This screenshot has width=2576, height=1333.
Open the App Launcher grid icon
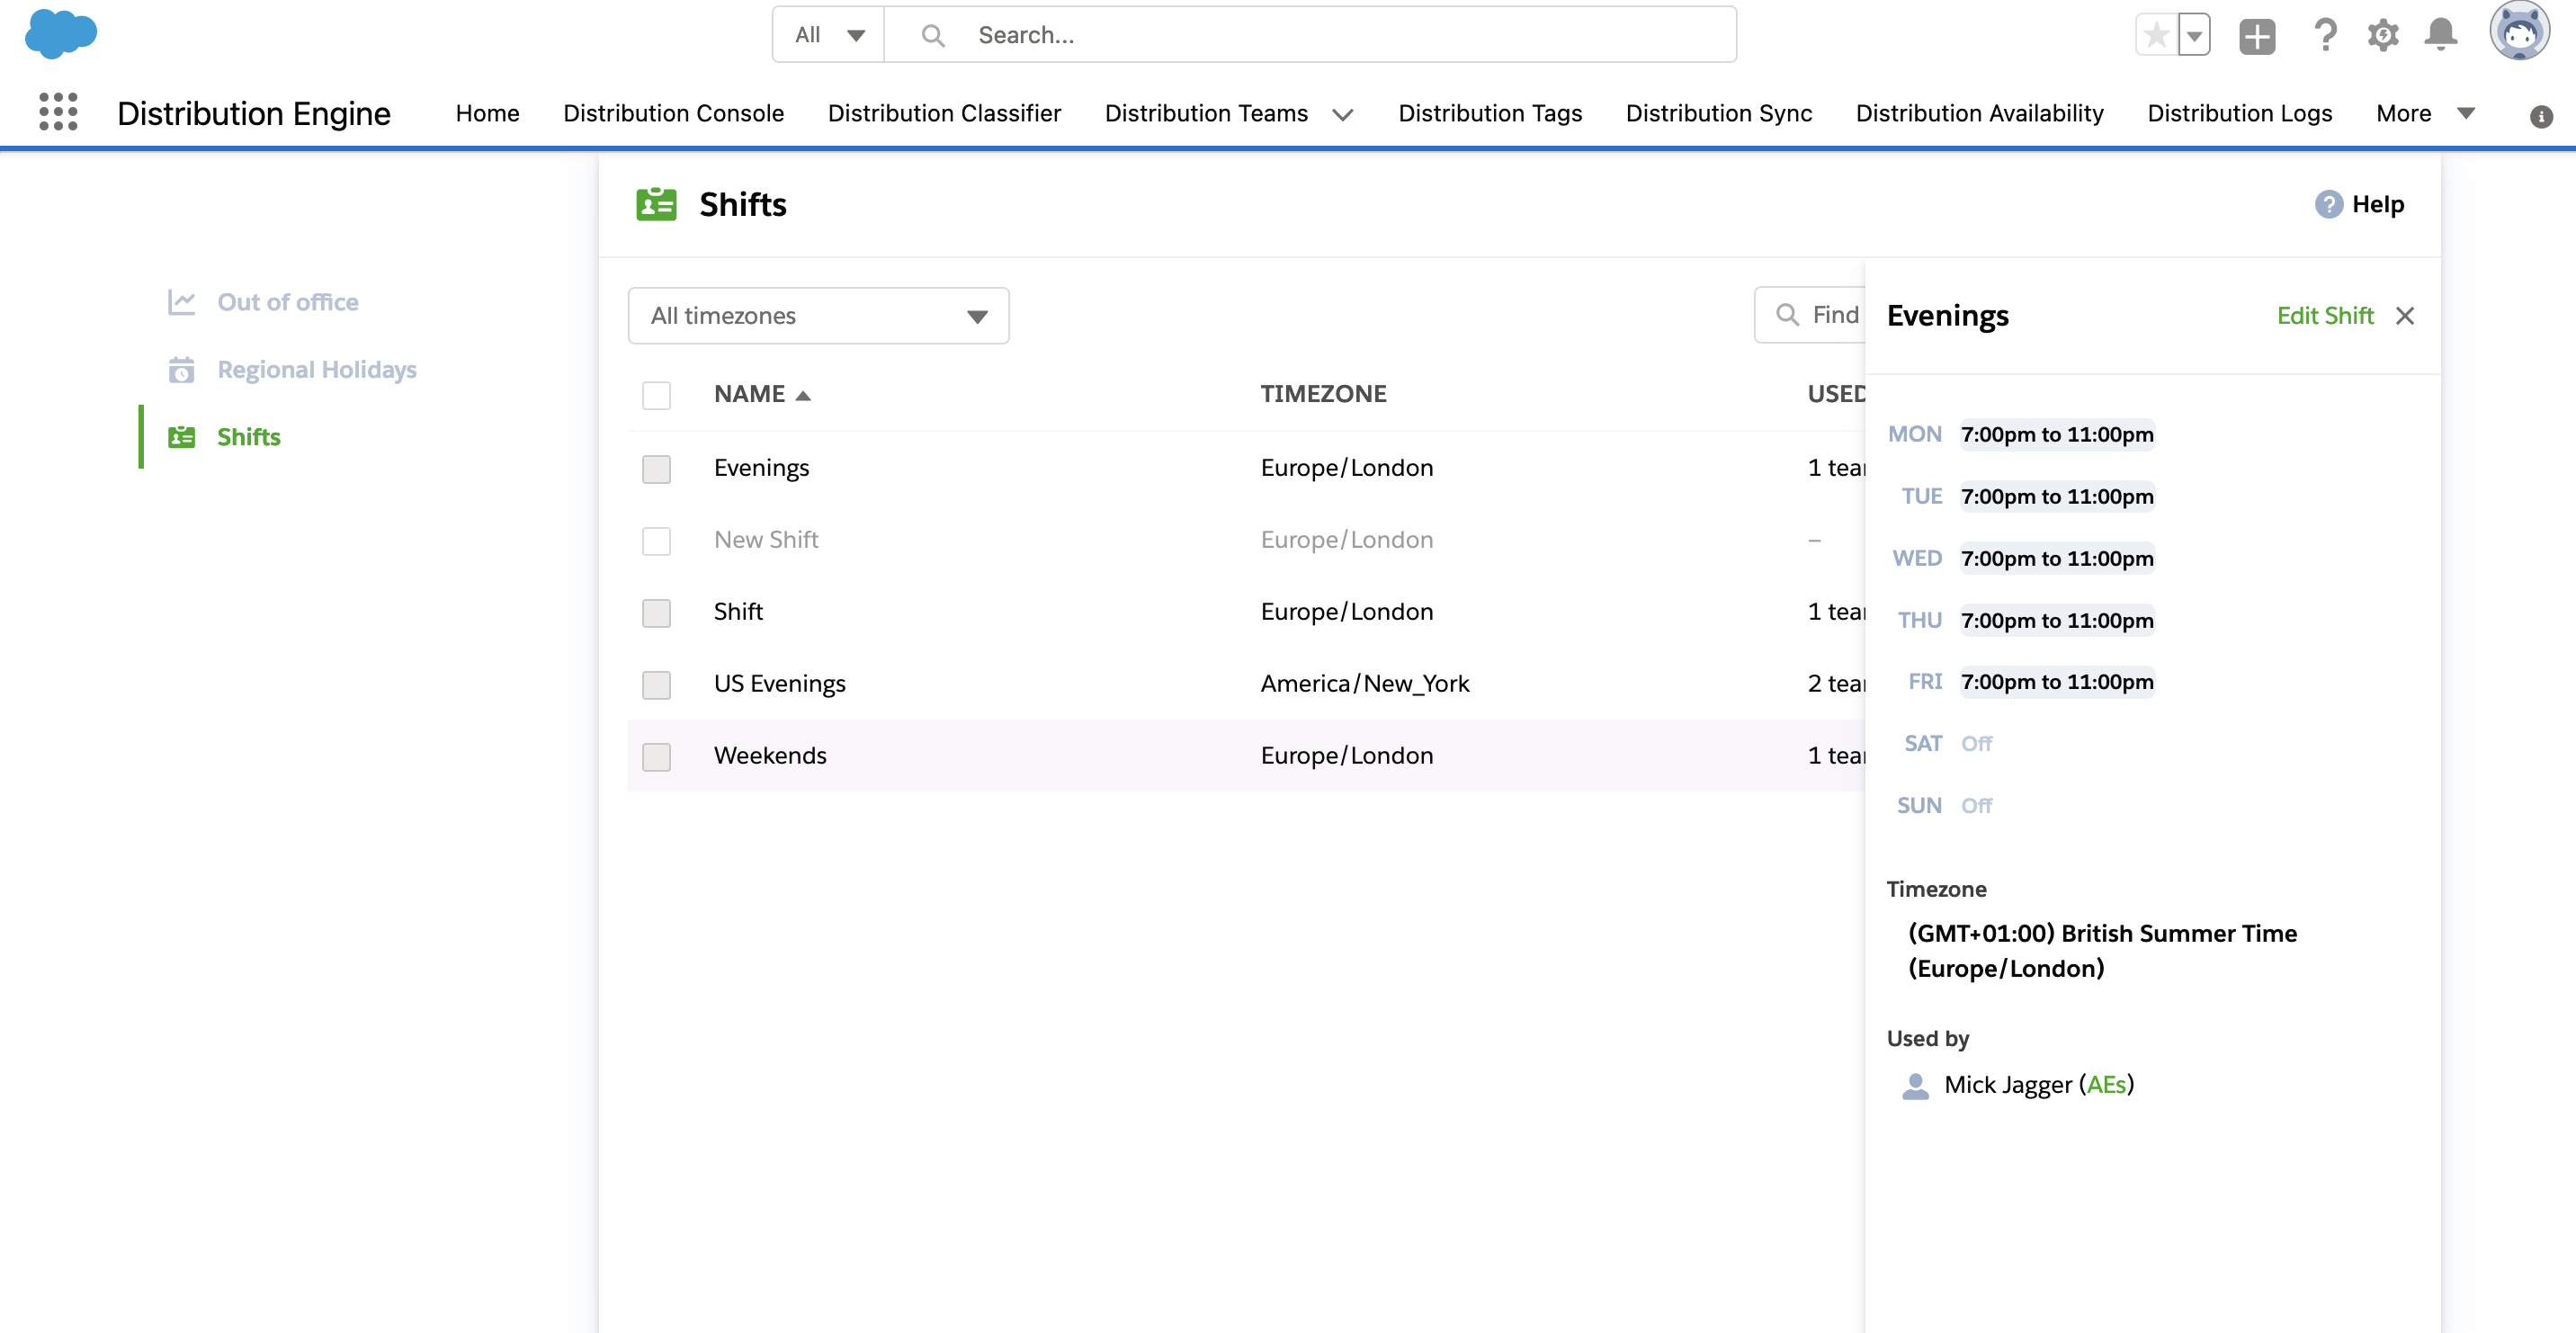[x=58, y=112]
